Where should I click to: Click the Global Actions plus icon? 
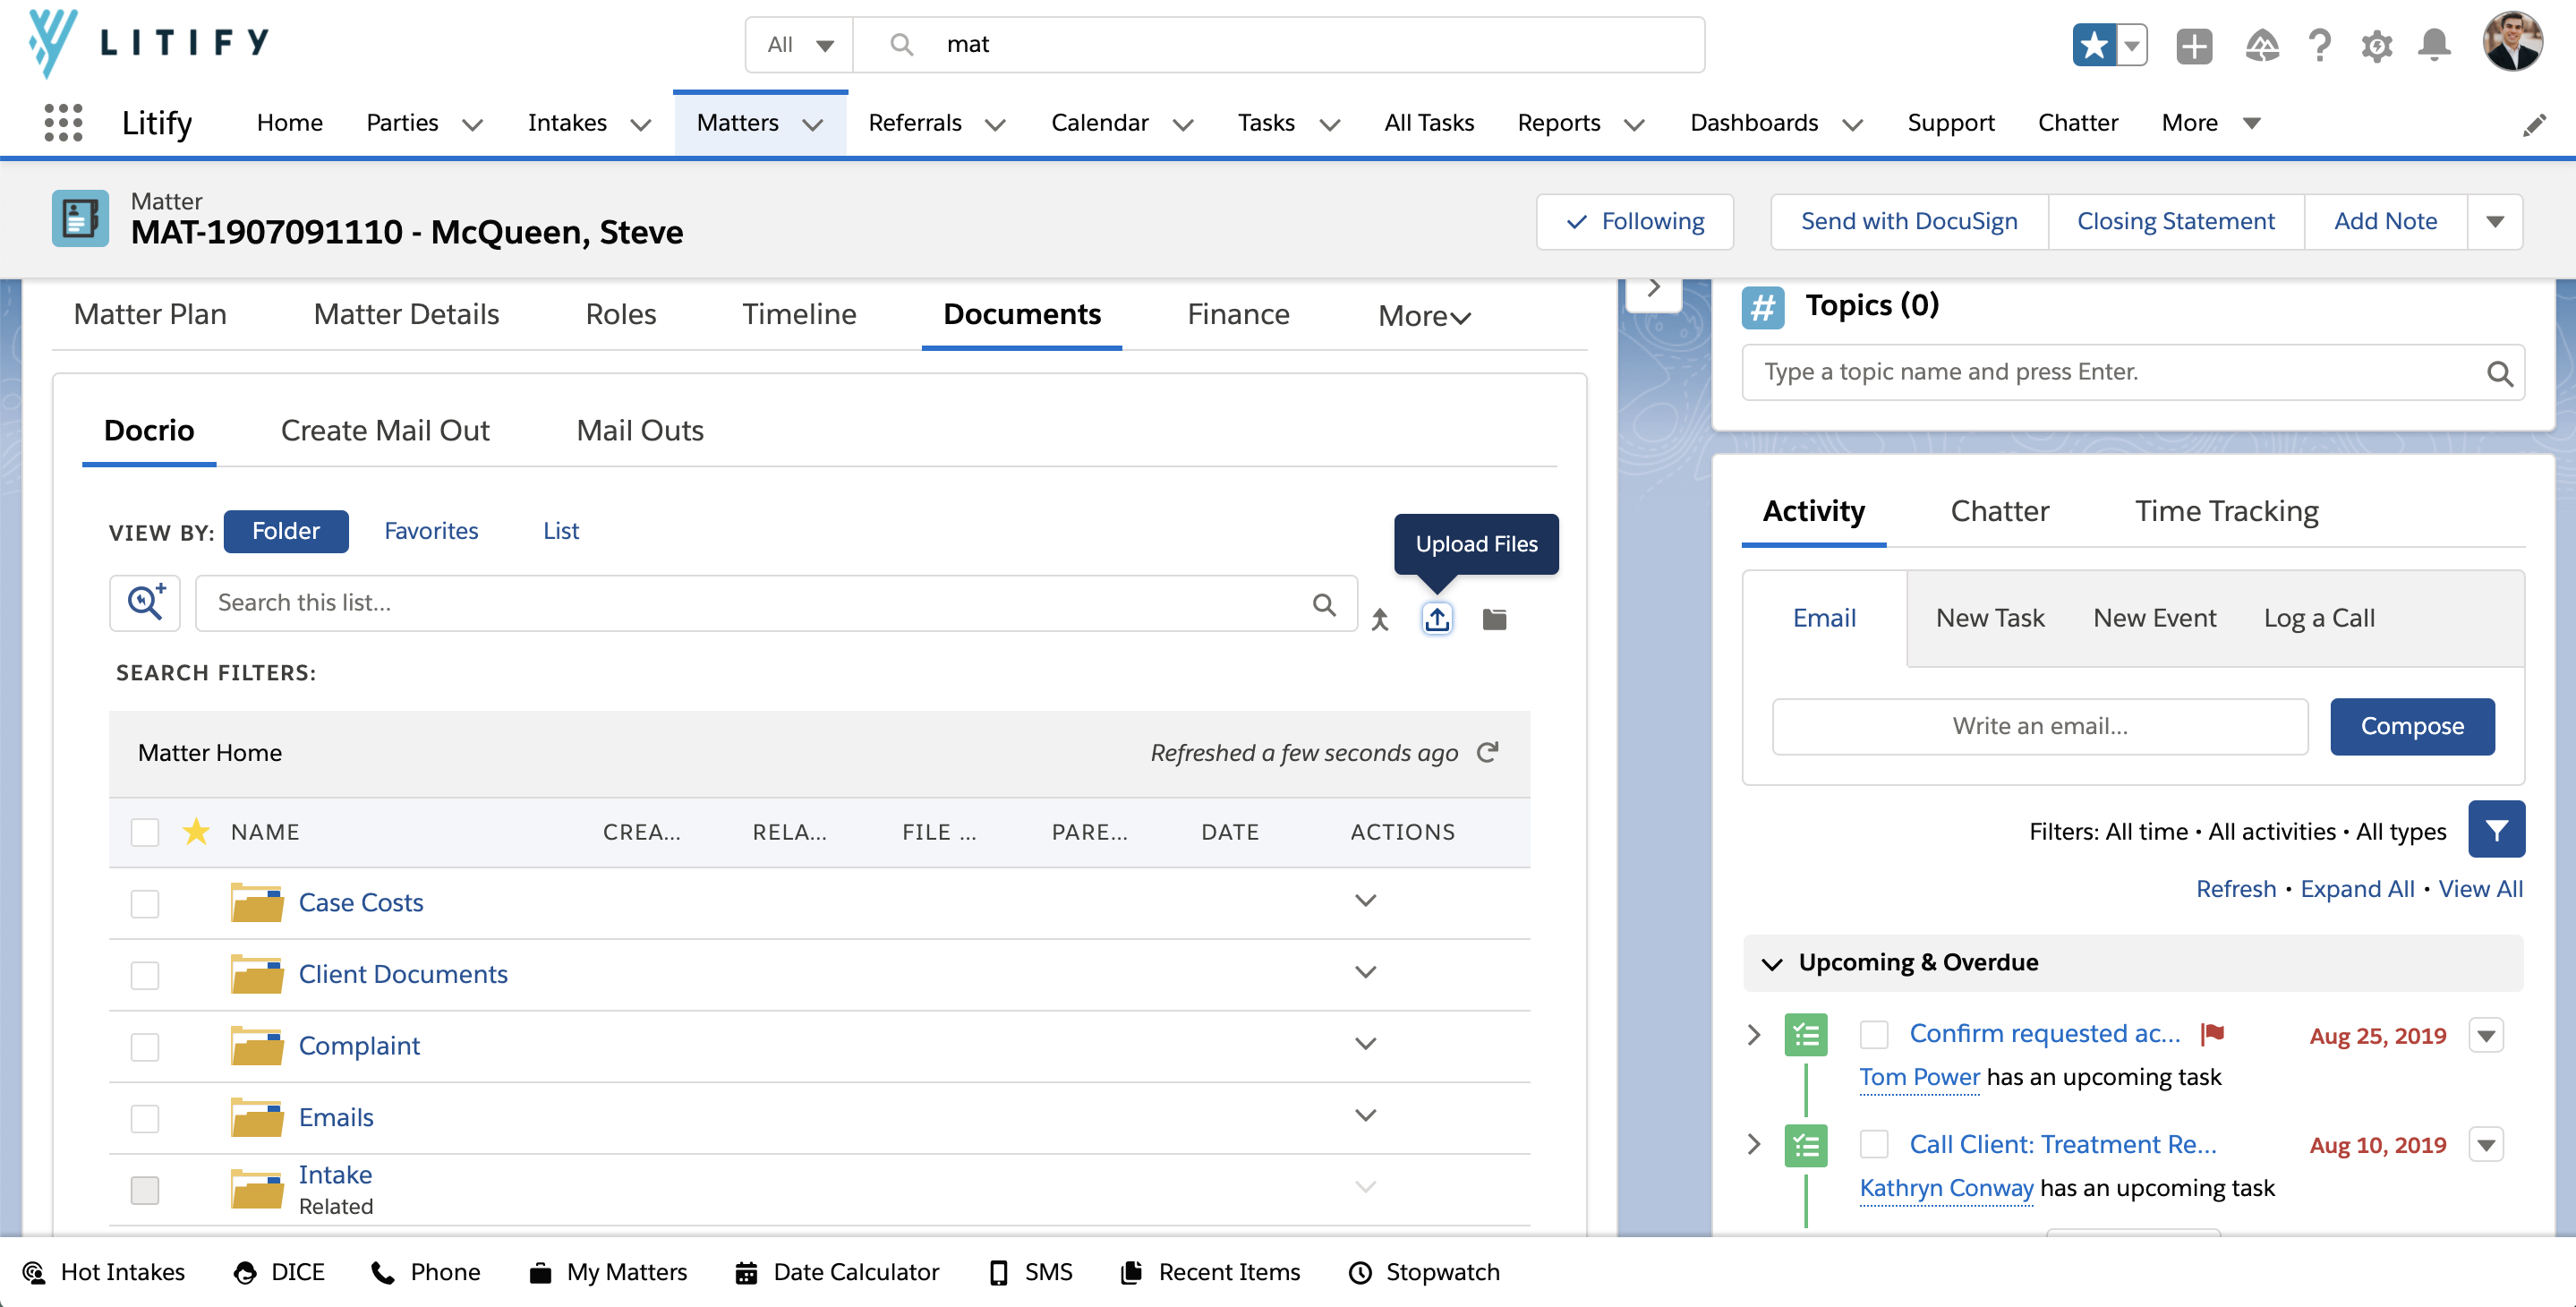(2194, 45)
